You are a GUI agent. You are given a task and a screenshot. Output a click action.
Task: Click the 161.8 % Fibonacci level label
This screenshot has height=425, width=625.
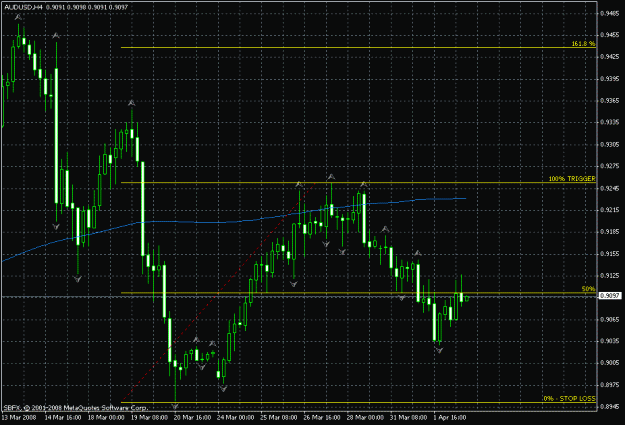click(x=584, y=43)
